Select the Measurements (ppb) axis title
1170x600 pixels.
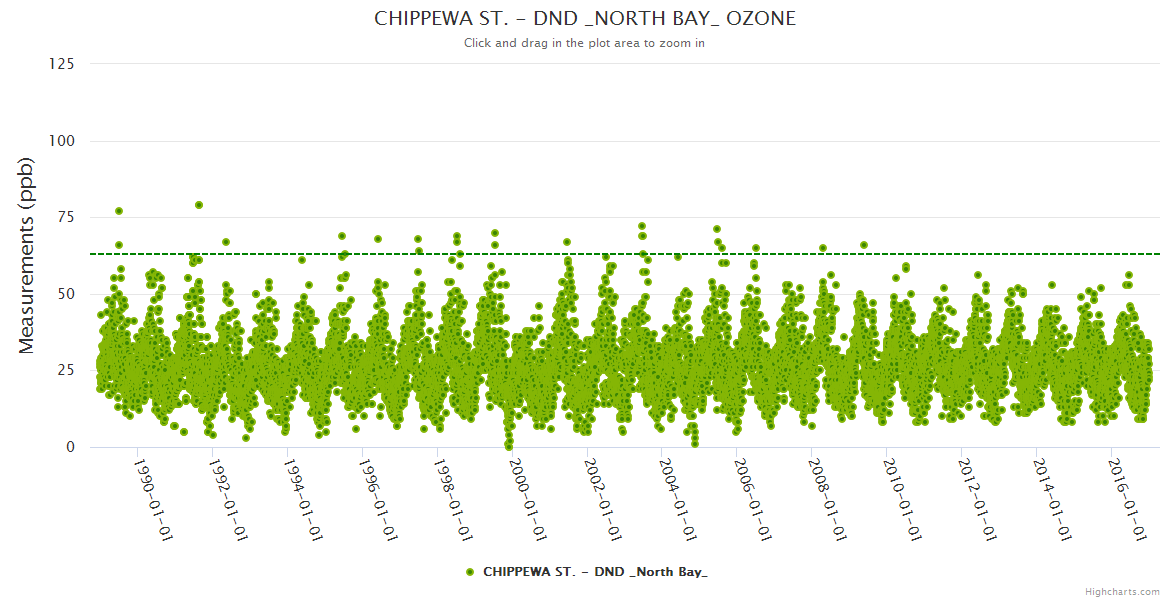[x=27, y=255]
